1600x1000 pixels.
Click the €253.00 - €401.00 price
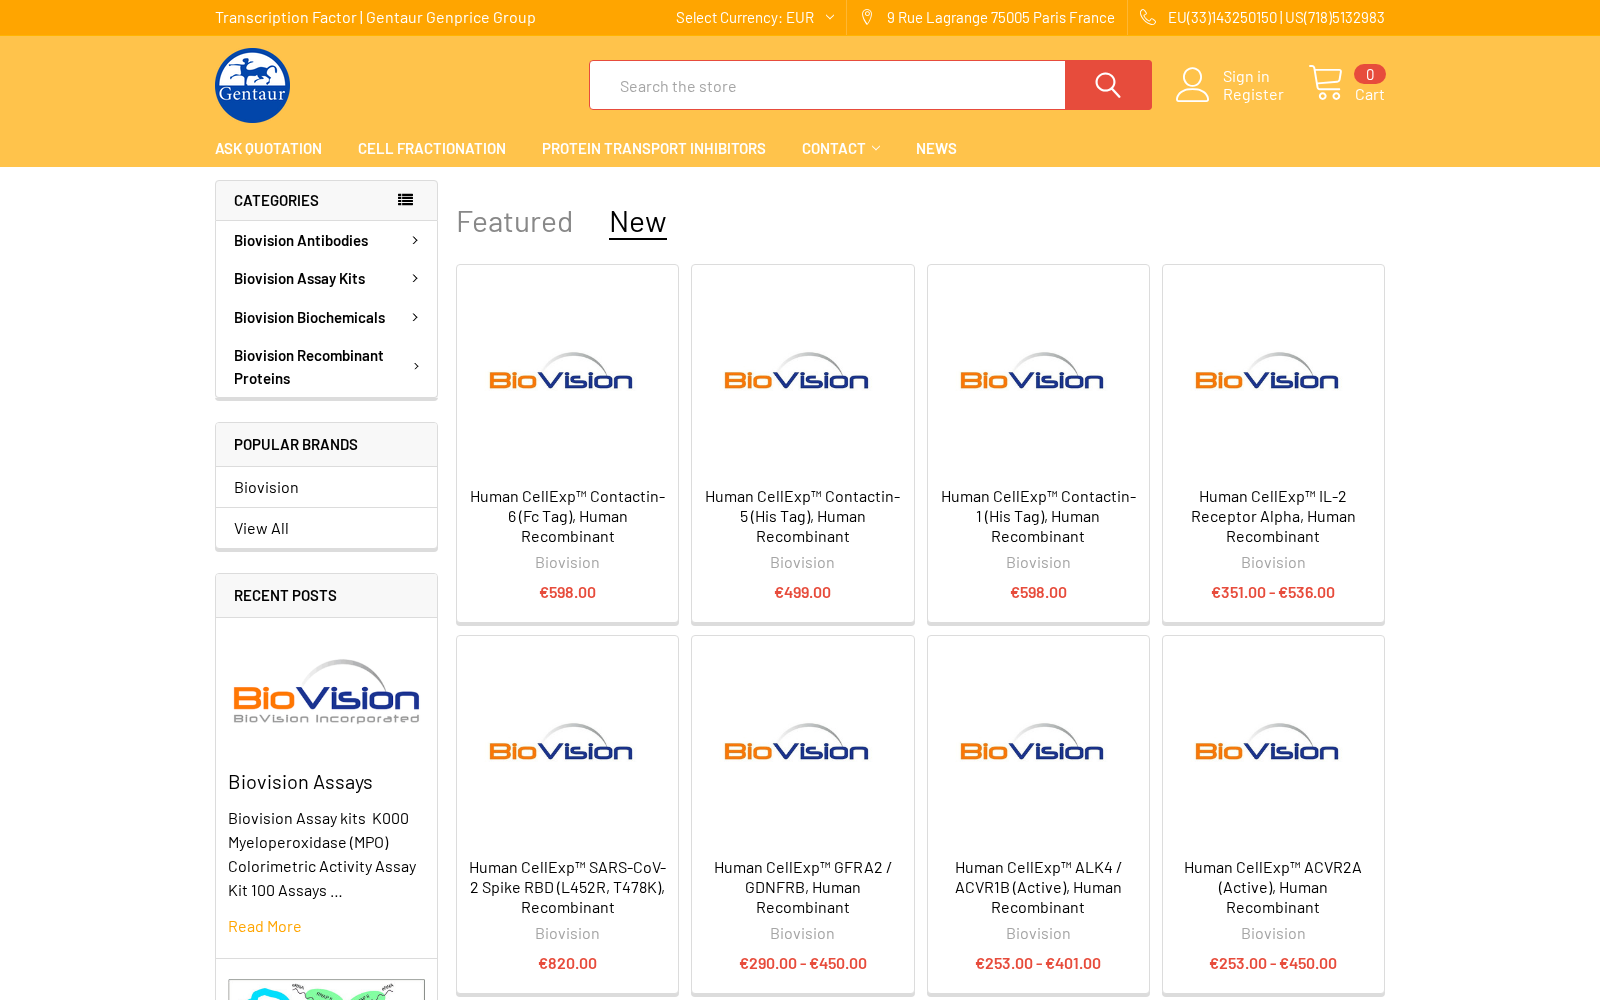(1038, 963)
